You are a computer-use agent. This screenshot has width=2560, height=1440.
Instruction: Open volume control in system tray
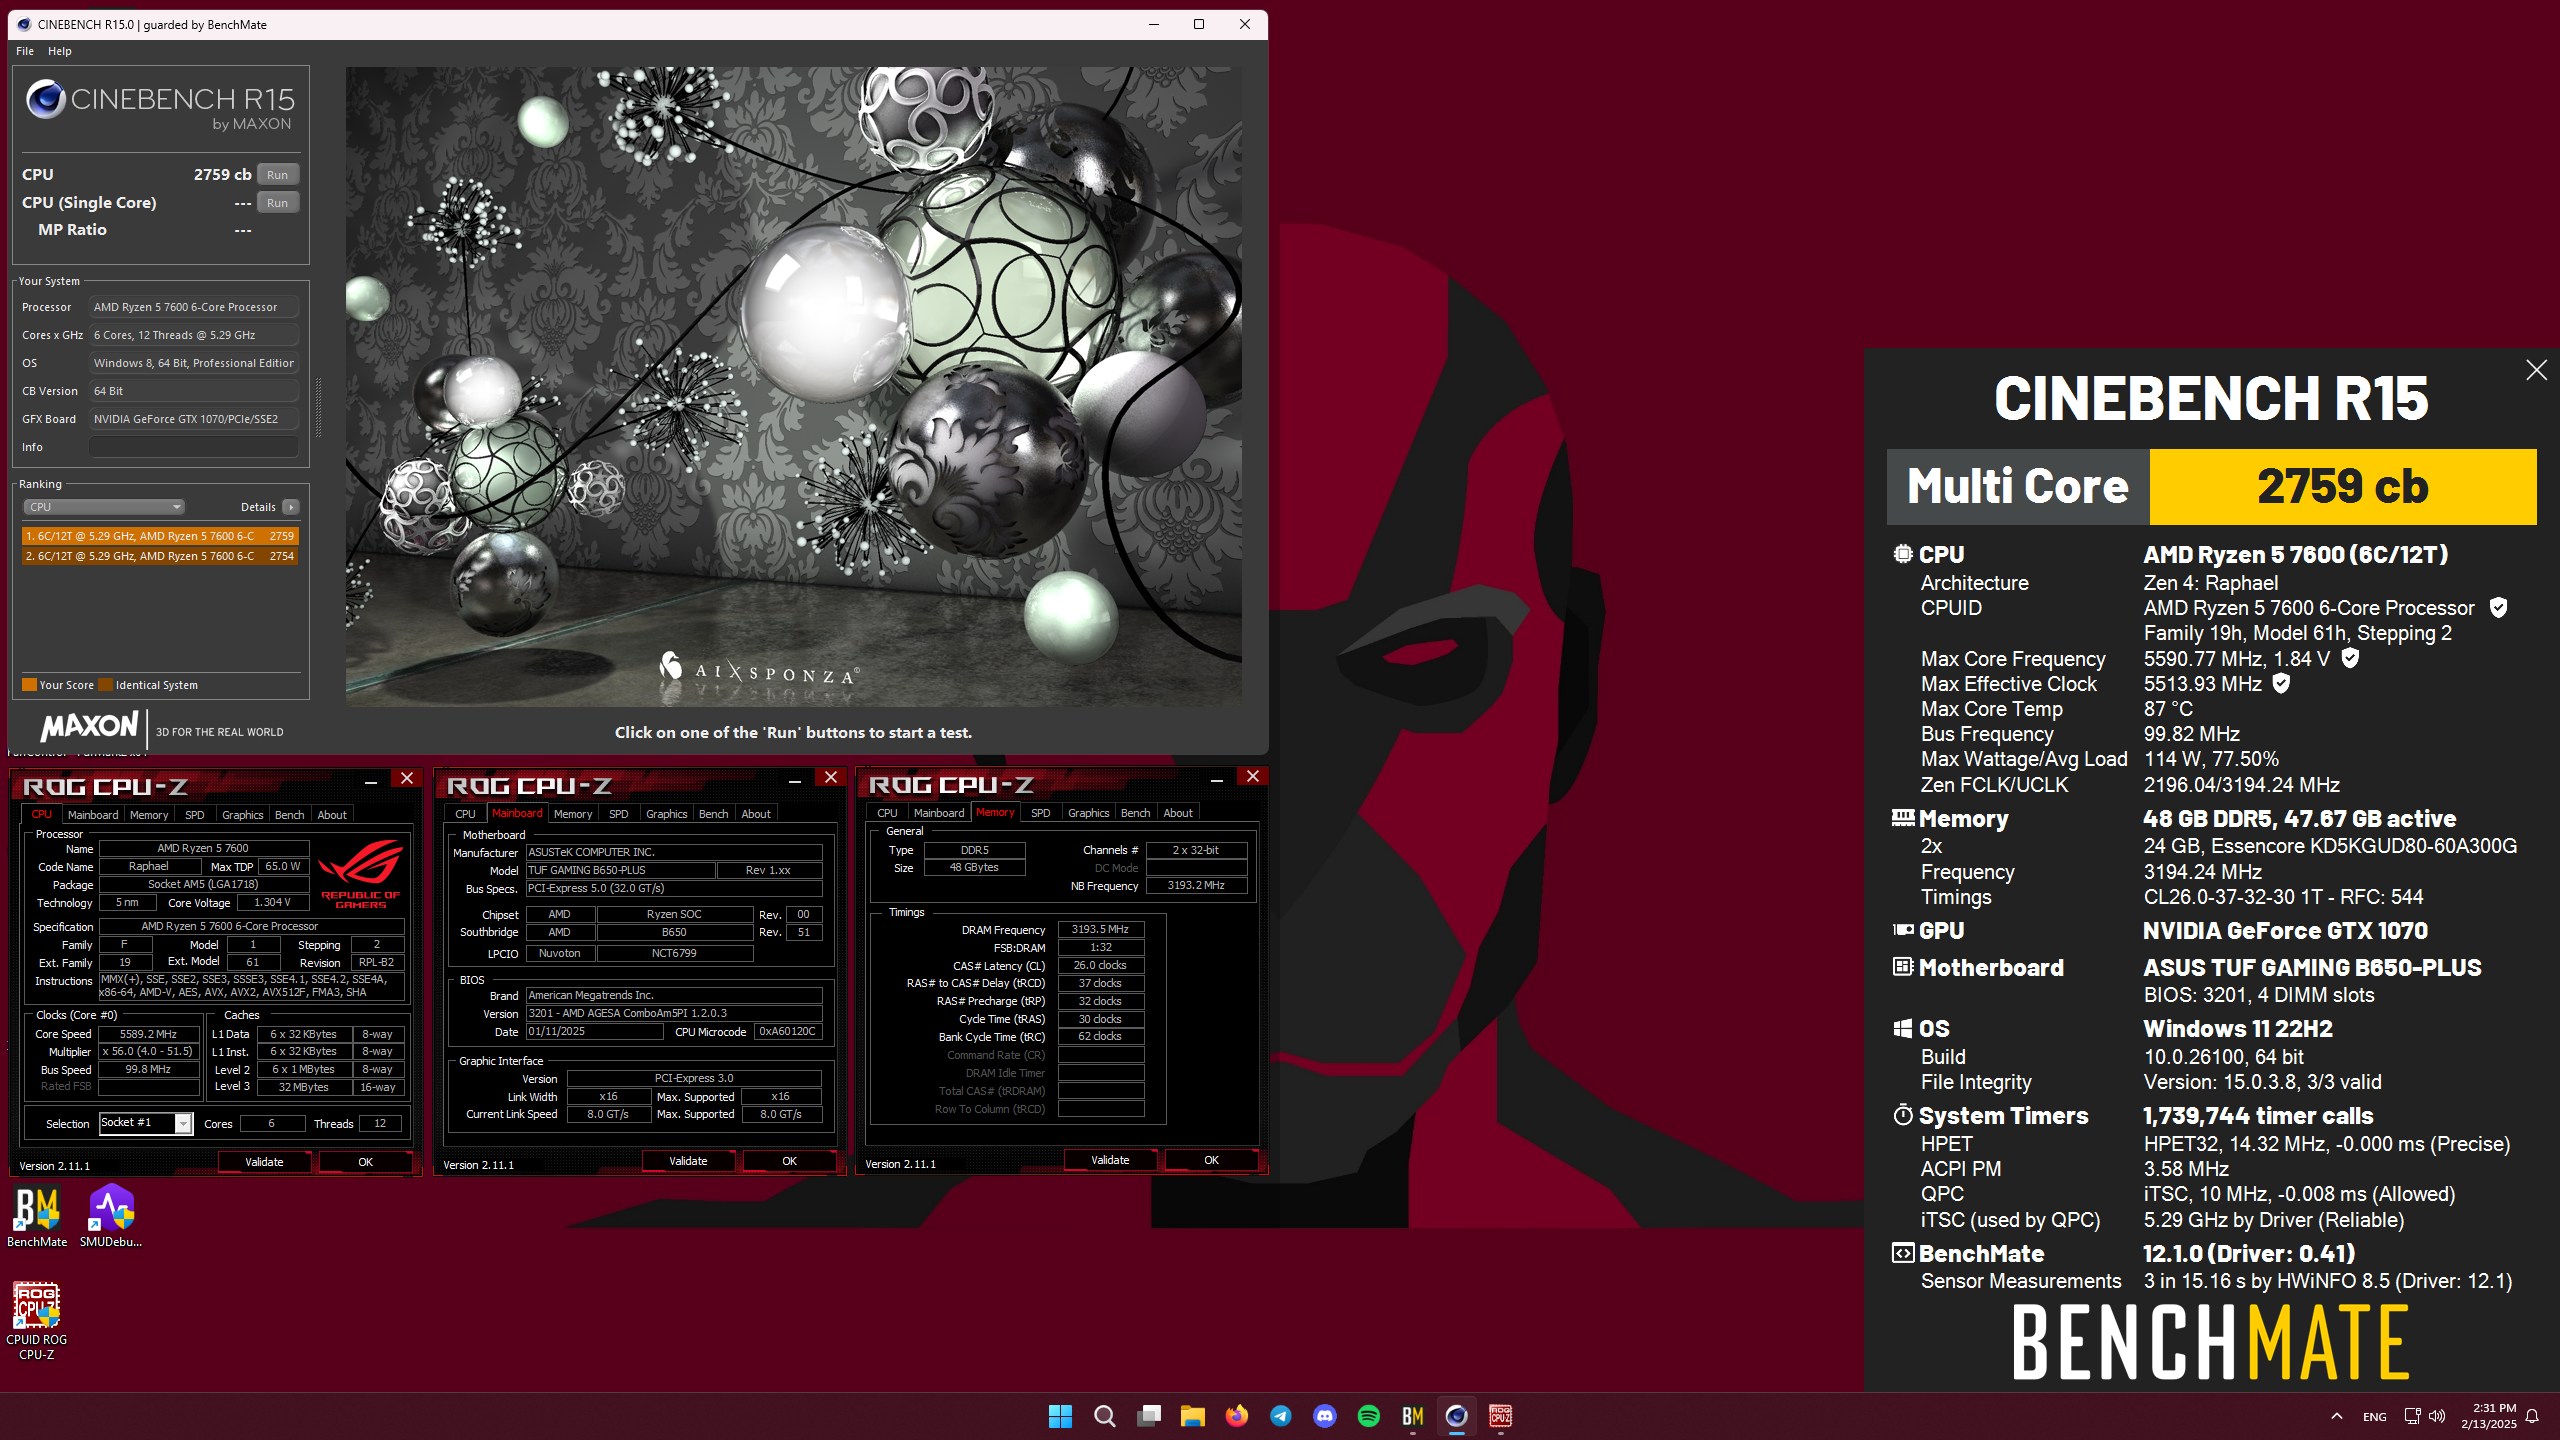point(2437,1416)
